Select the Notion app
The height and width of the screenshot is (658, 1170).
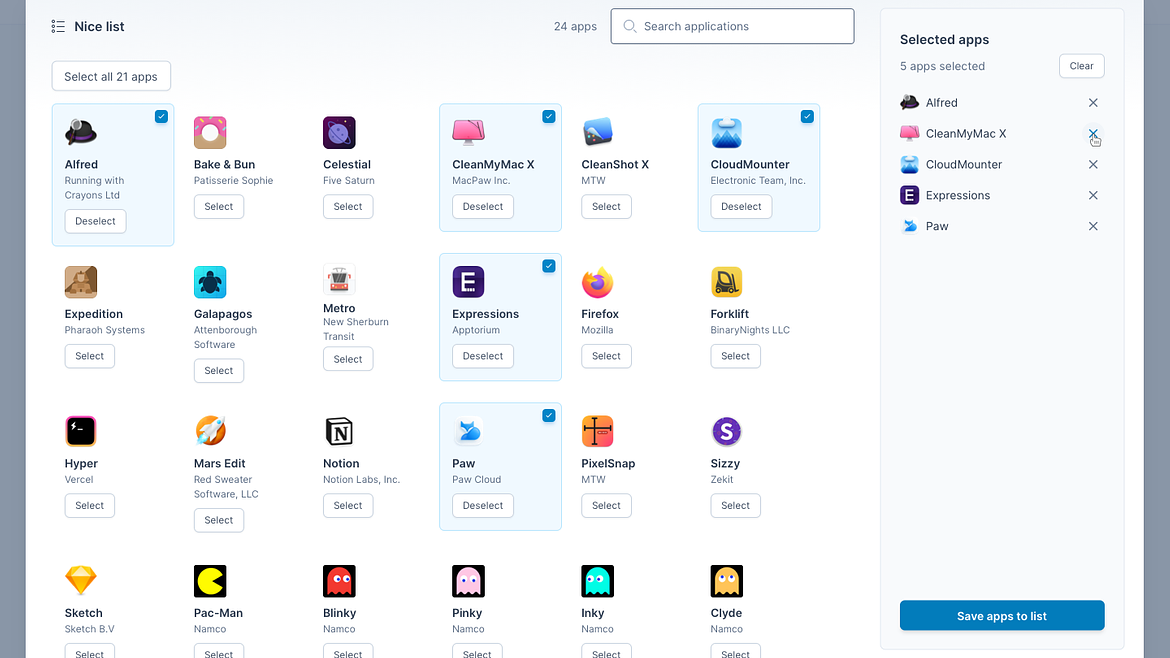348,505
